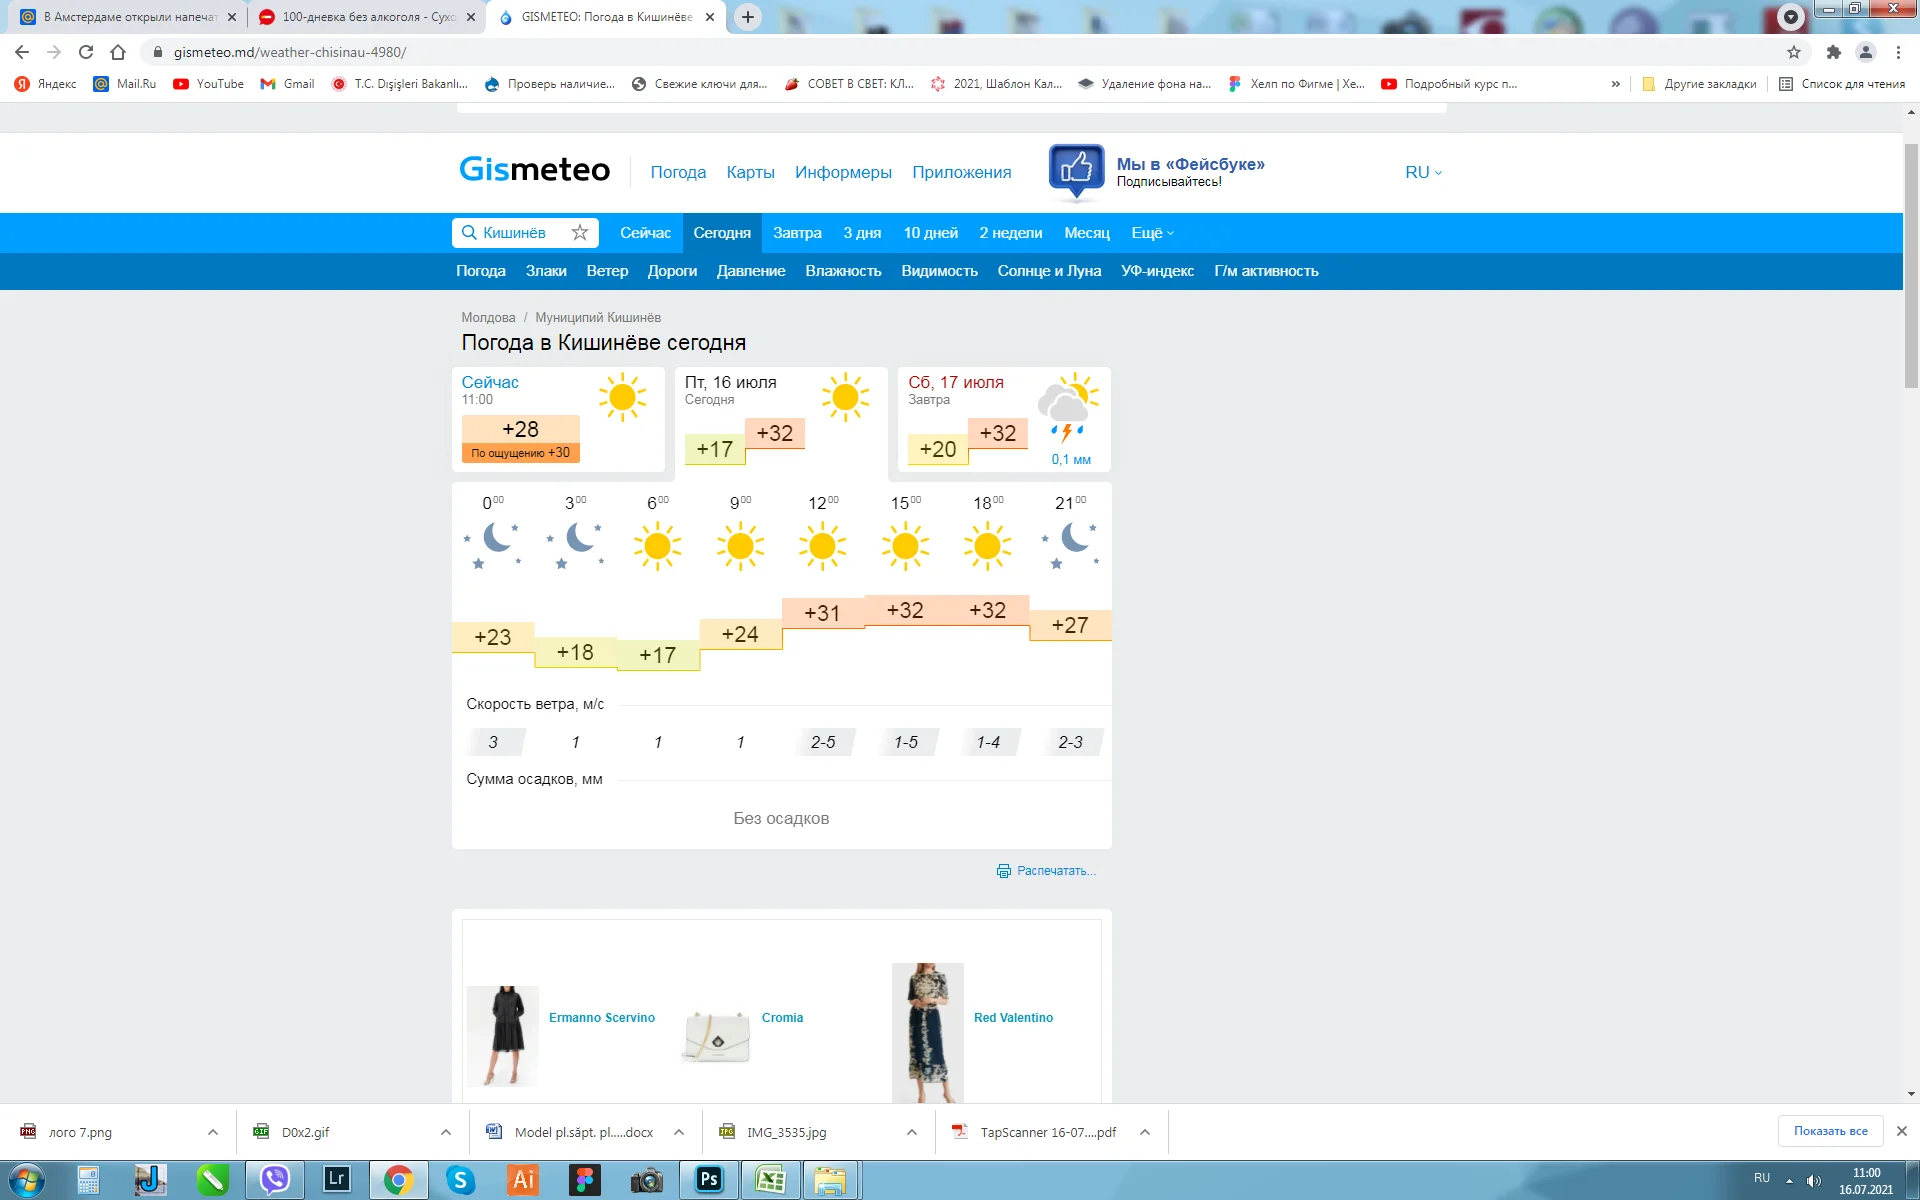This screenshot has width=1920, height=1200.
Task: Open the 10 дней forecast tab
Action: [930, 232]
